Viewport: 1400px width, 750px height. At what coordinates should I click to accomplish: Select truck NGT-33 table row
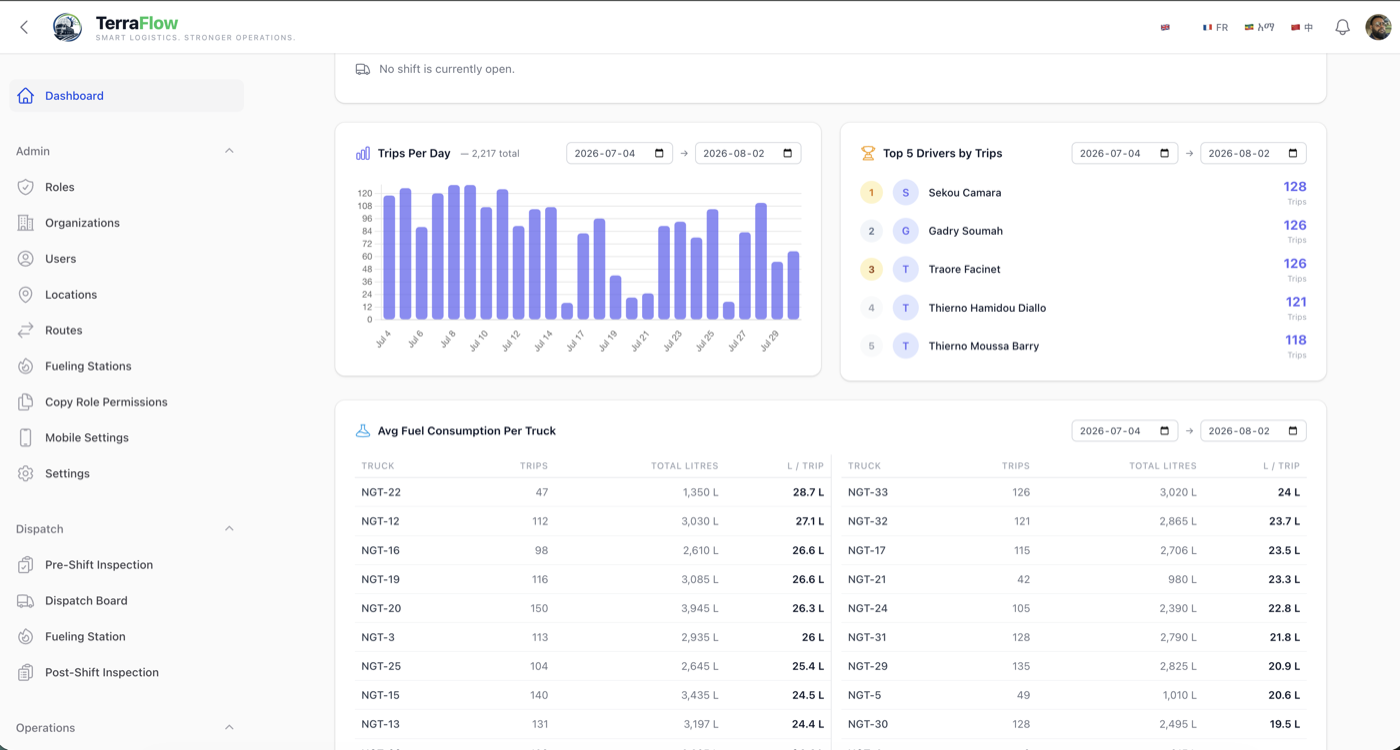[x=1074, y=492]
